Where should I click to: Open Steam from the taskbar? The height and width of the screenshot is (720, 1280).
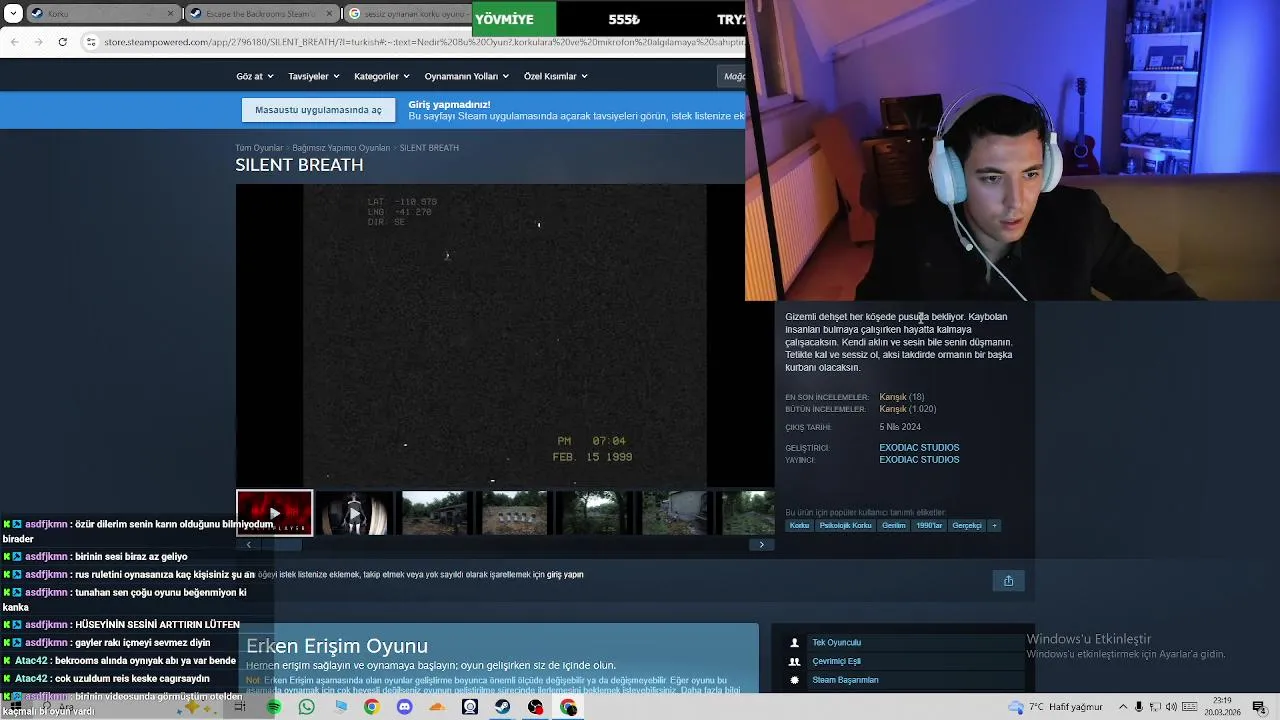tap(502, 707)
